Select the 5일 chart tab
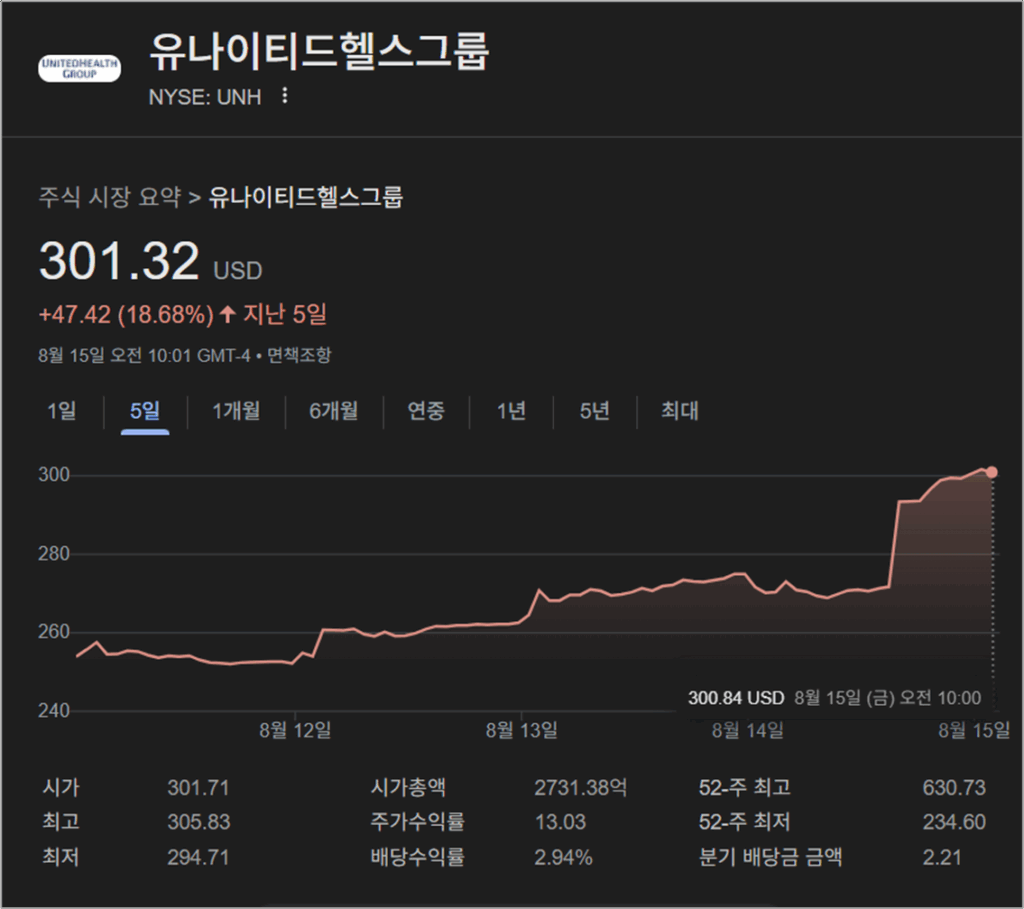 pyautogui.click(x=145, y=411)
